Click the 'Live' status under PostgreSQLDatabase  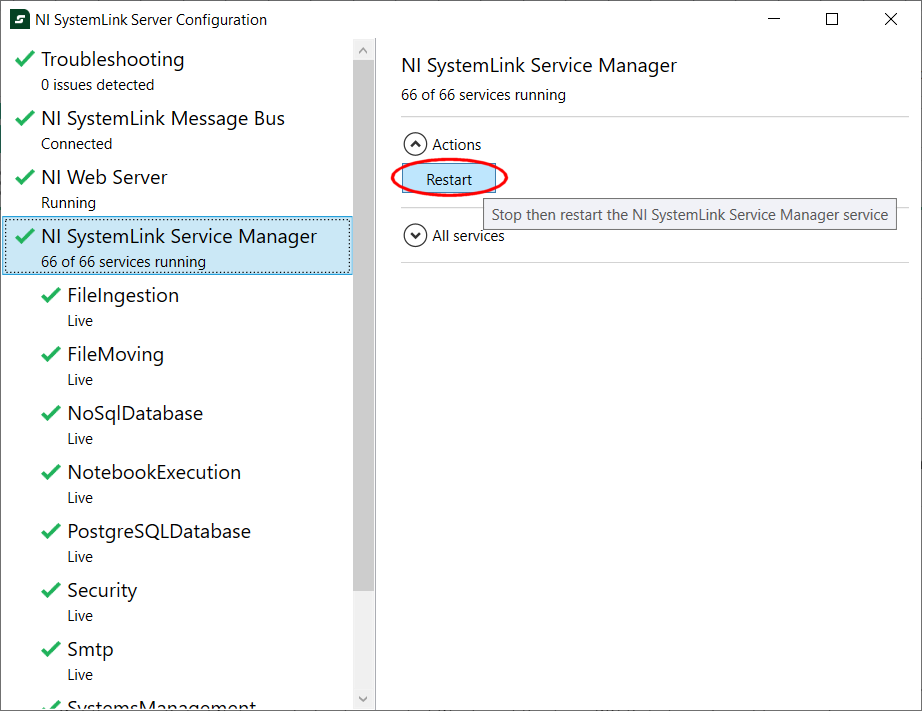pyautogui.click(x=80, y=556)
